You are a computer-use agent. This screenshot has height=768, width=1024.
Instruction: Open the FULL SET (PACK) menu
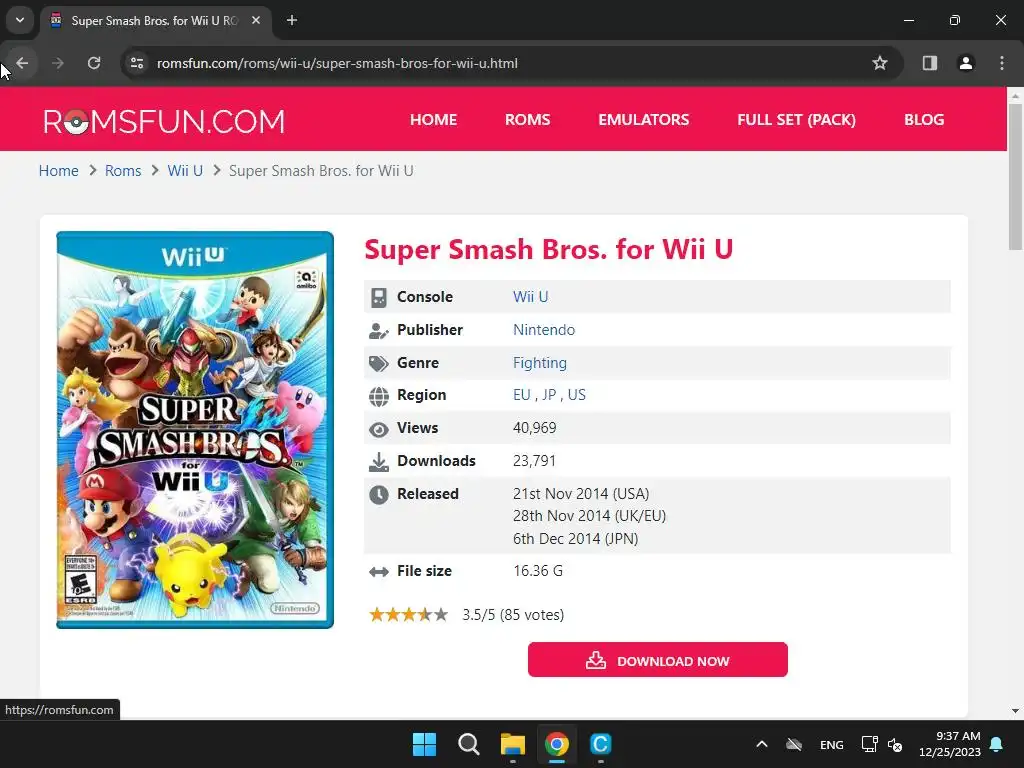click(x=796, y=120)
